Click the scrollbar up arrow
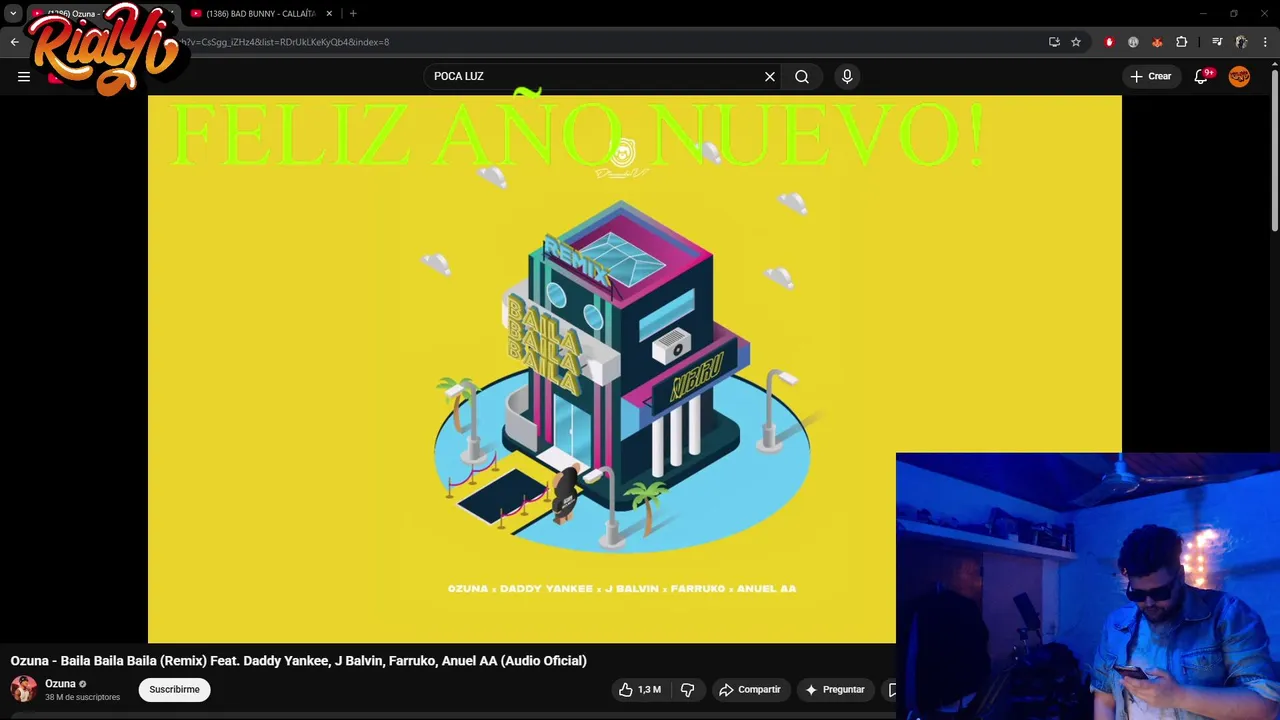Viewport: 1280px width, 720px height. point(1274,66)
